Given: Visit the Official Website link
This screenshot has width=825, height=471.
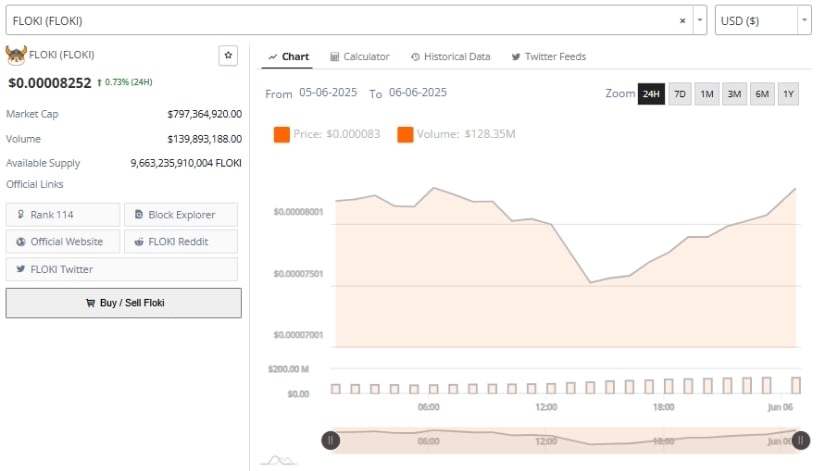Looking at the screenshot, I should 62,242.
